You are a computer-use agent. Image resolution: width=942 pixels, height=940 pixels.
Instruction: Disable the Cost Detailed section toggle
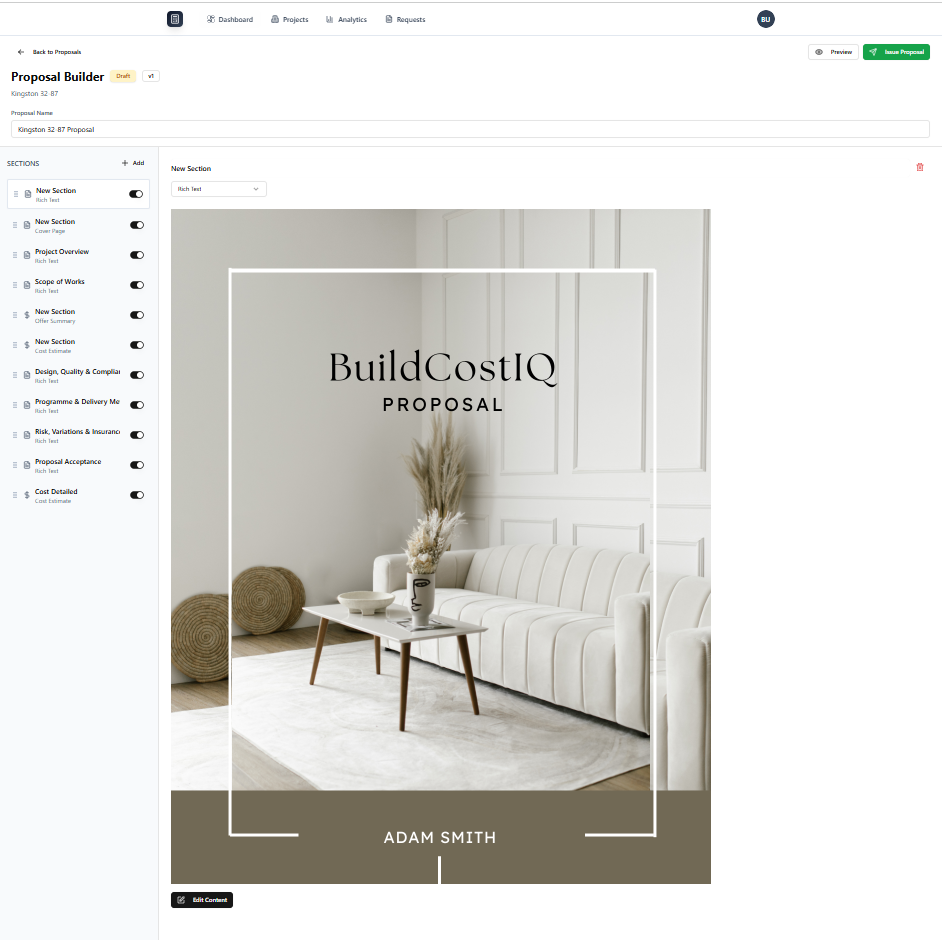tap(137, 496)
